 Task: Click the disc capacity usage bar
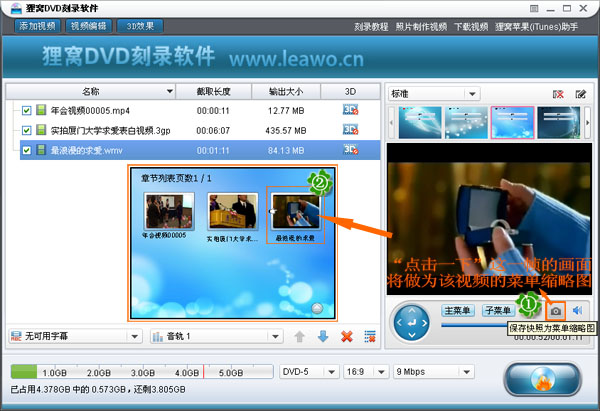[142, 372]
